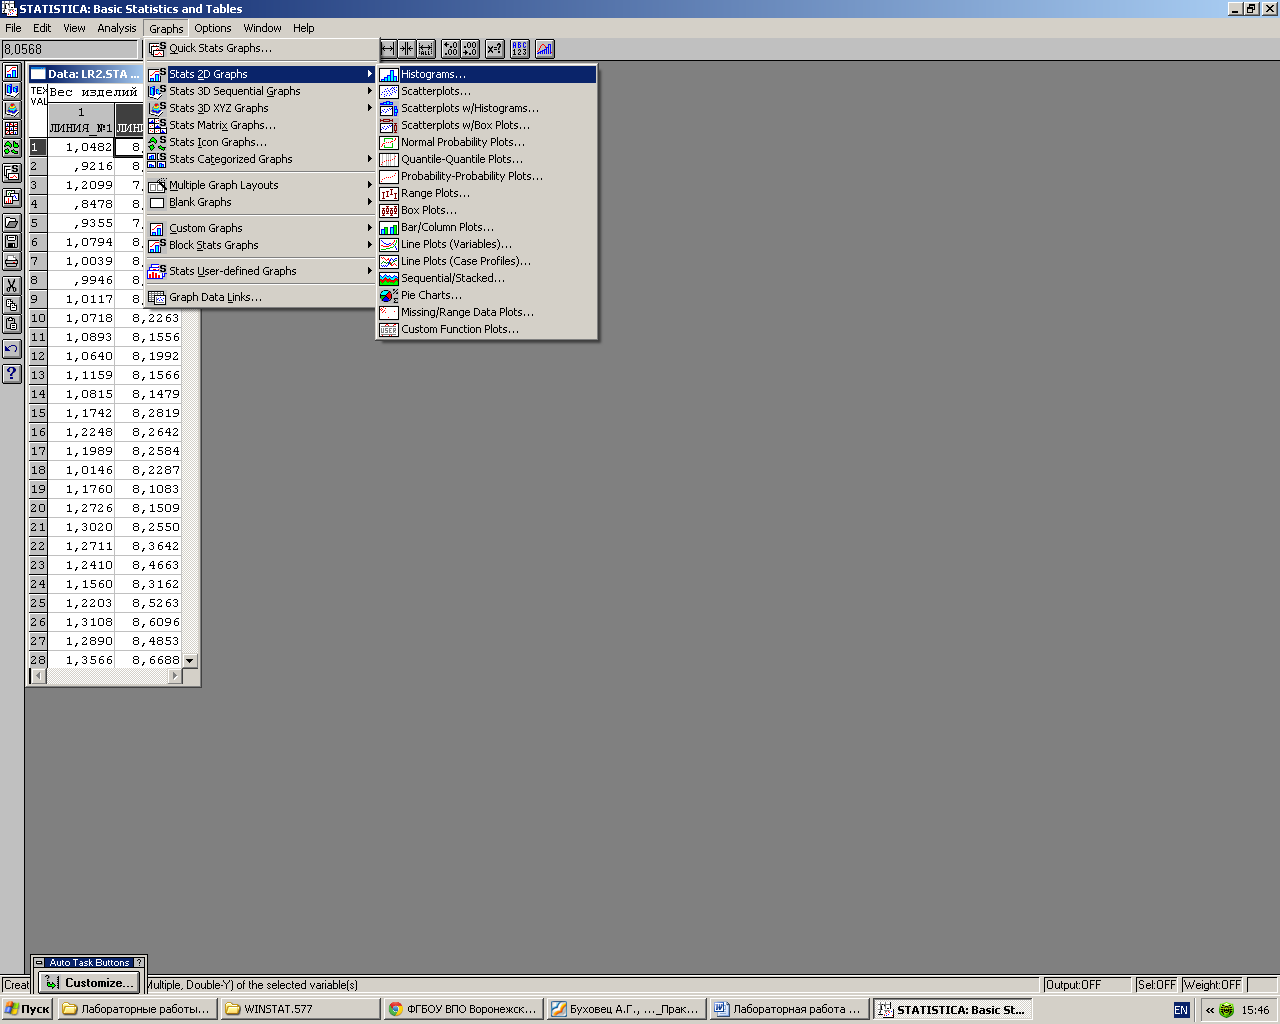Image resolution: width=1280 pixels, height=1024 pixels.
Task: Click the icon graphs left toolbar icon
Action: (12, 148)
